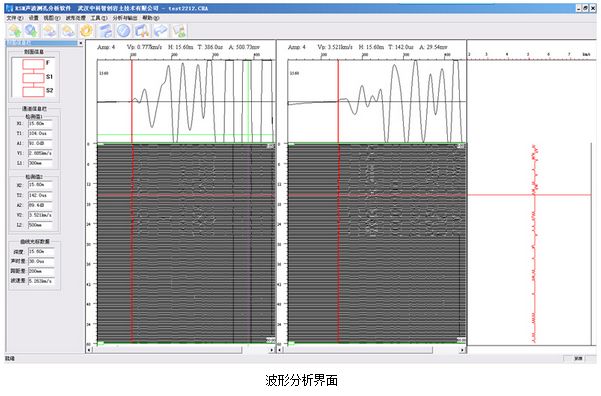Click the first toolbar icon with green arrow
The width and height of the screenshot is (601, 396).
point(15,31)
